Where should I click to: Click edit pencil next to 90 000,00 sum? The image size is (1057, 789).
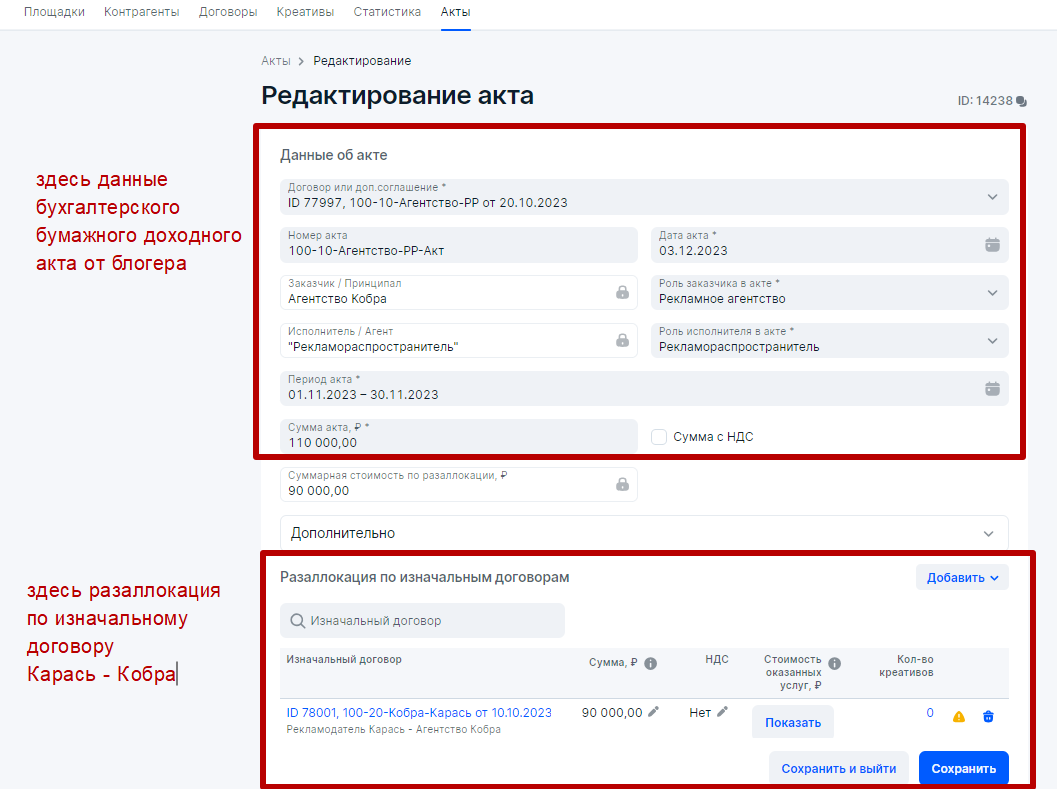654,712
